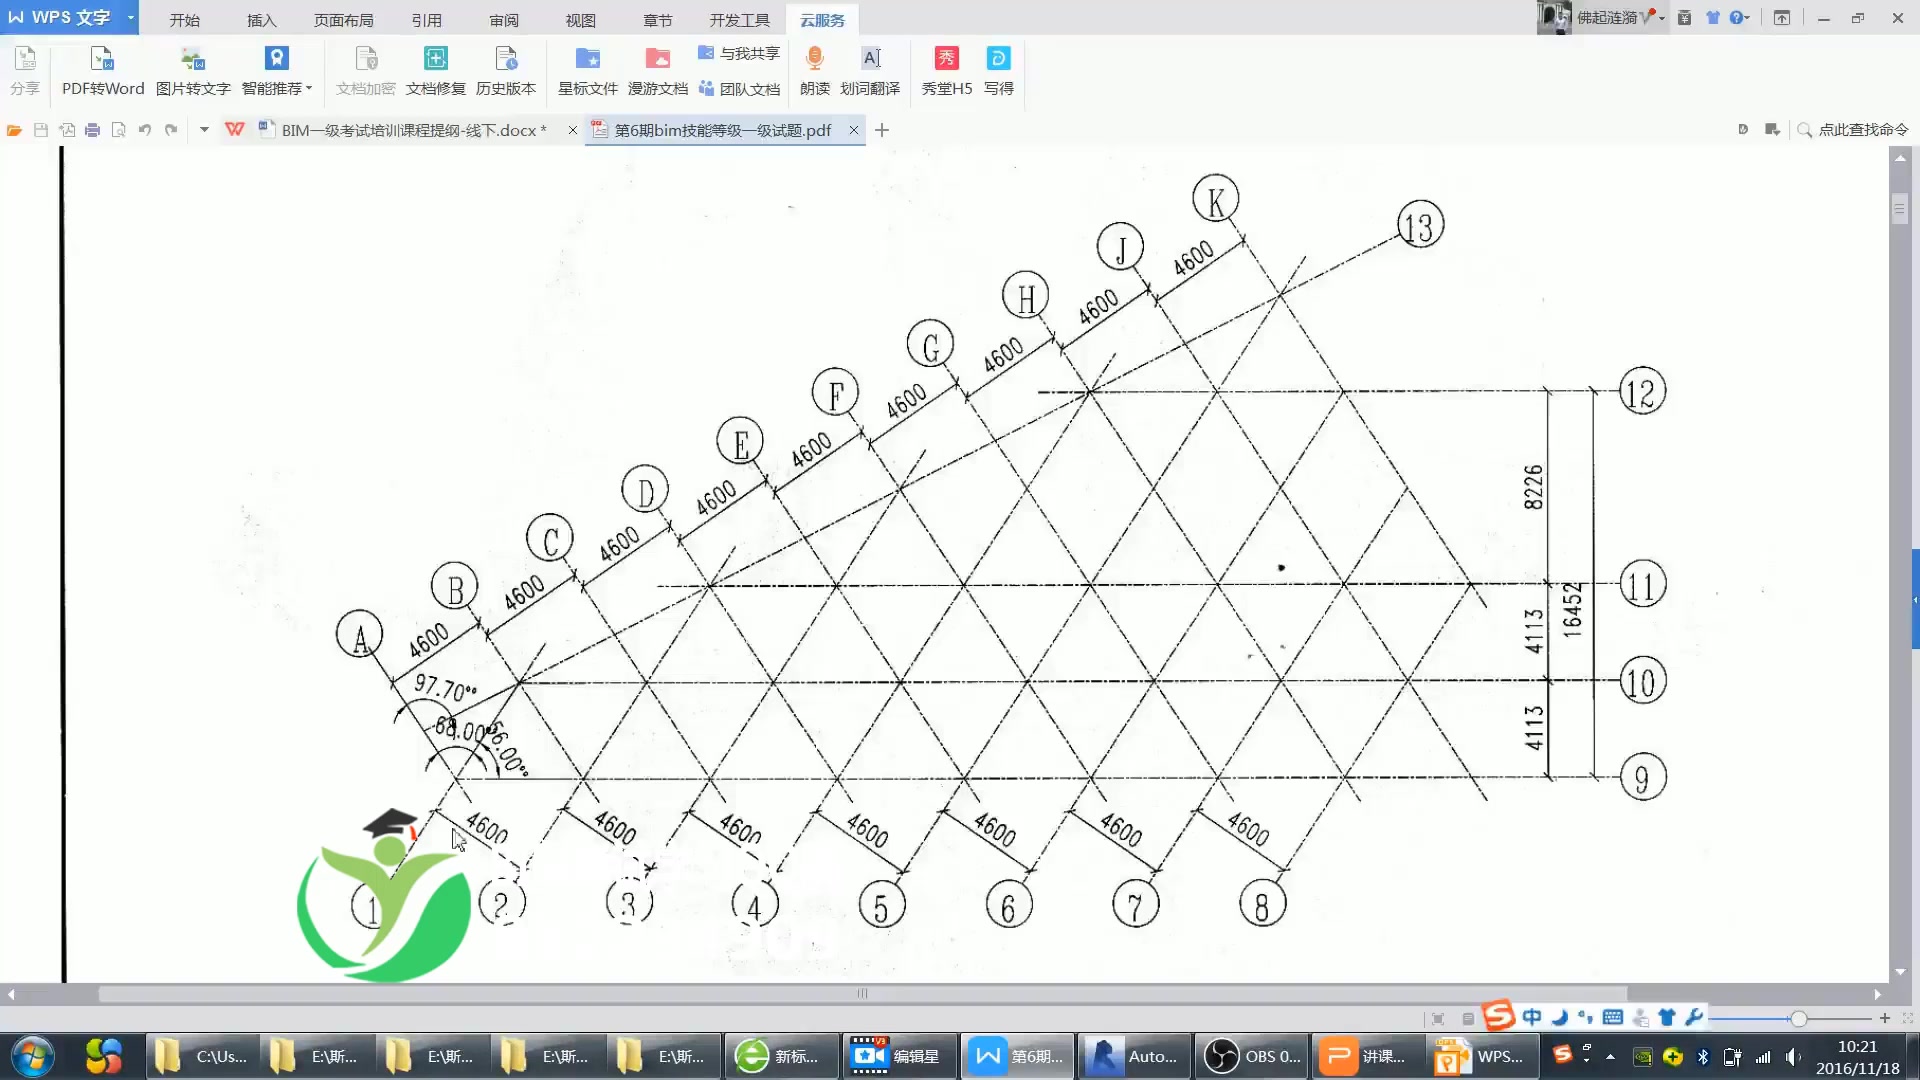Mute the system volume in the tray

[1792, 1057]
